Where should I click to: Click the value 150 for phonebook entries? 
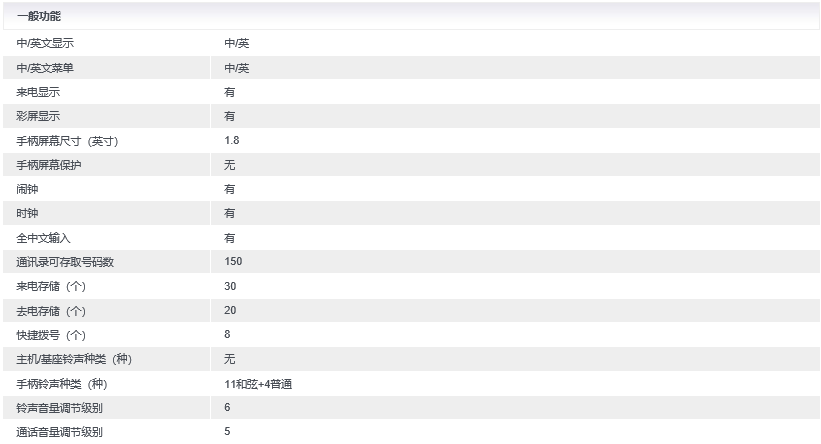point(233,261)
